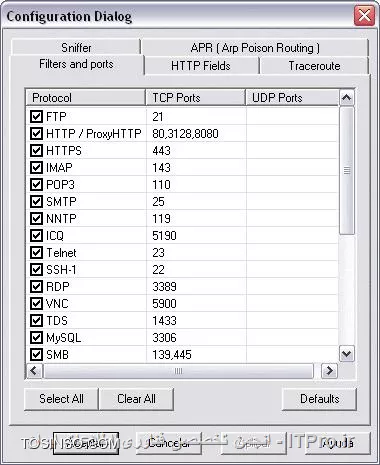Screen dimensions: 380x465
Task: Switch to the HTTP Fields tab
Action: 201,66
